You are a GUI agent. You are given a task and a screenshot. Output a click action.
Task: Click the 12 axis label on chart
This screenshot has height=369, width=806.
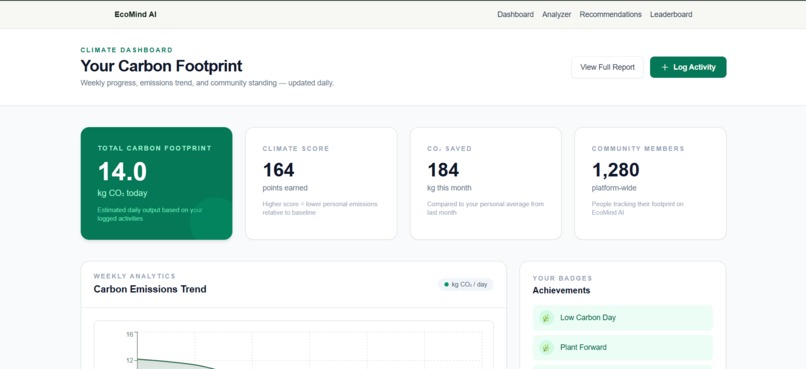(130, 360)
